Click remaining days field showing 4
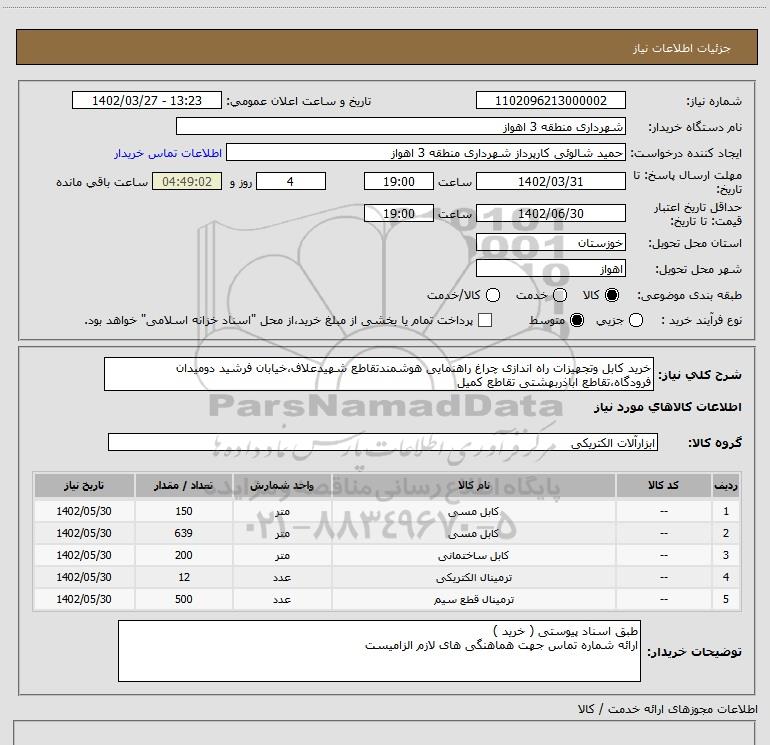The width and height of the screenshot is (770, 745). (291, 181)
